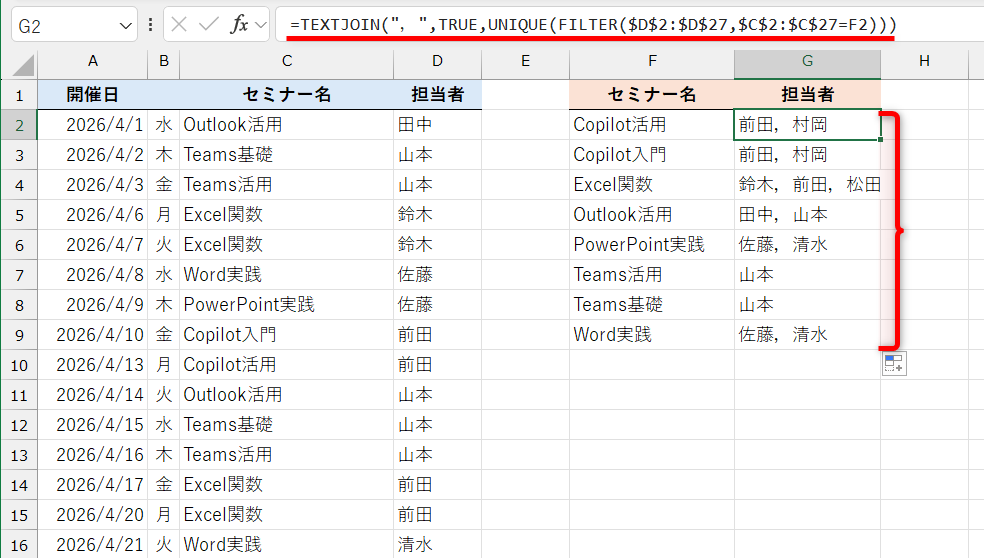Select cell G6 with 佐藤, 清水
Screen dimensions: 984x558
tap(807, 244)
